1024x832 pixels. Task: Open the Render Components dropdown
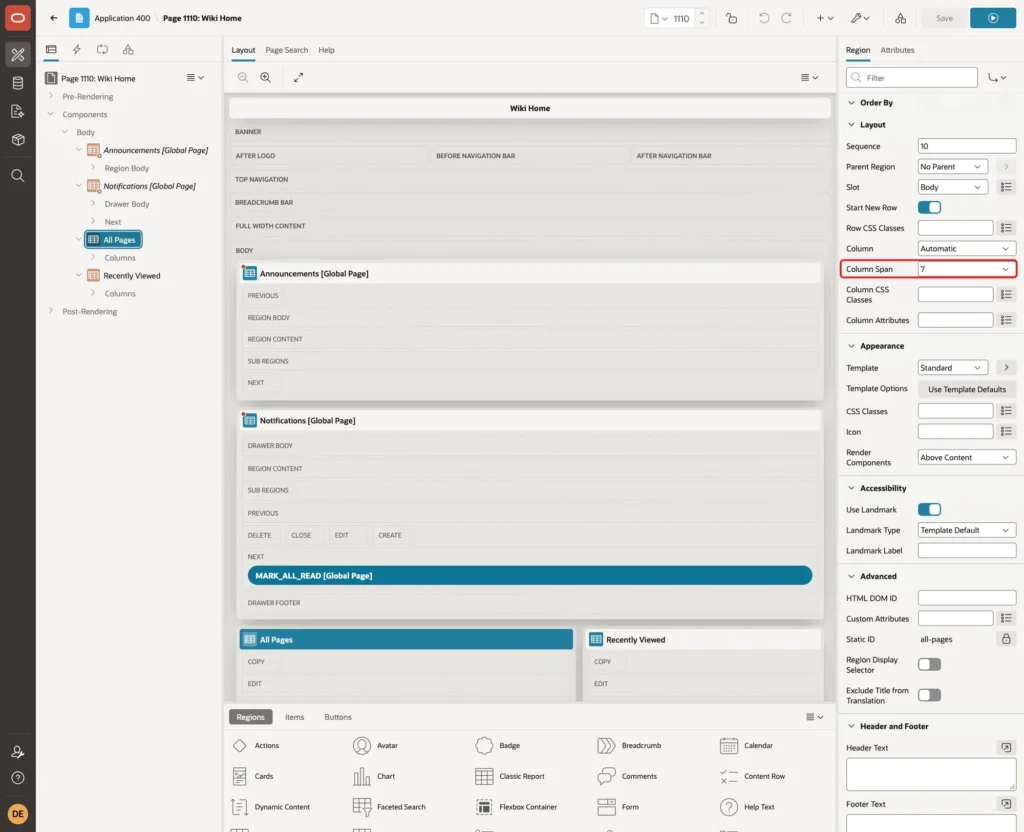point(967,458)
